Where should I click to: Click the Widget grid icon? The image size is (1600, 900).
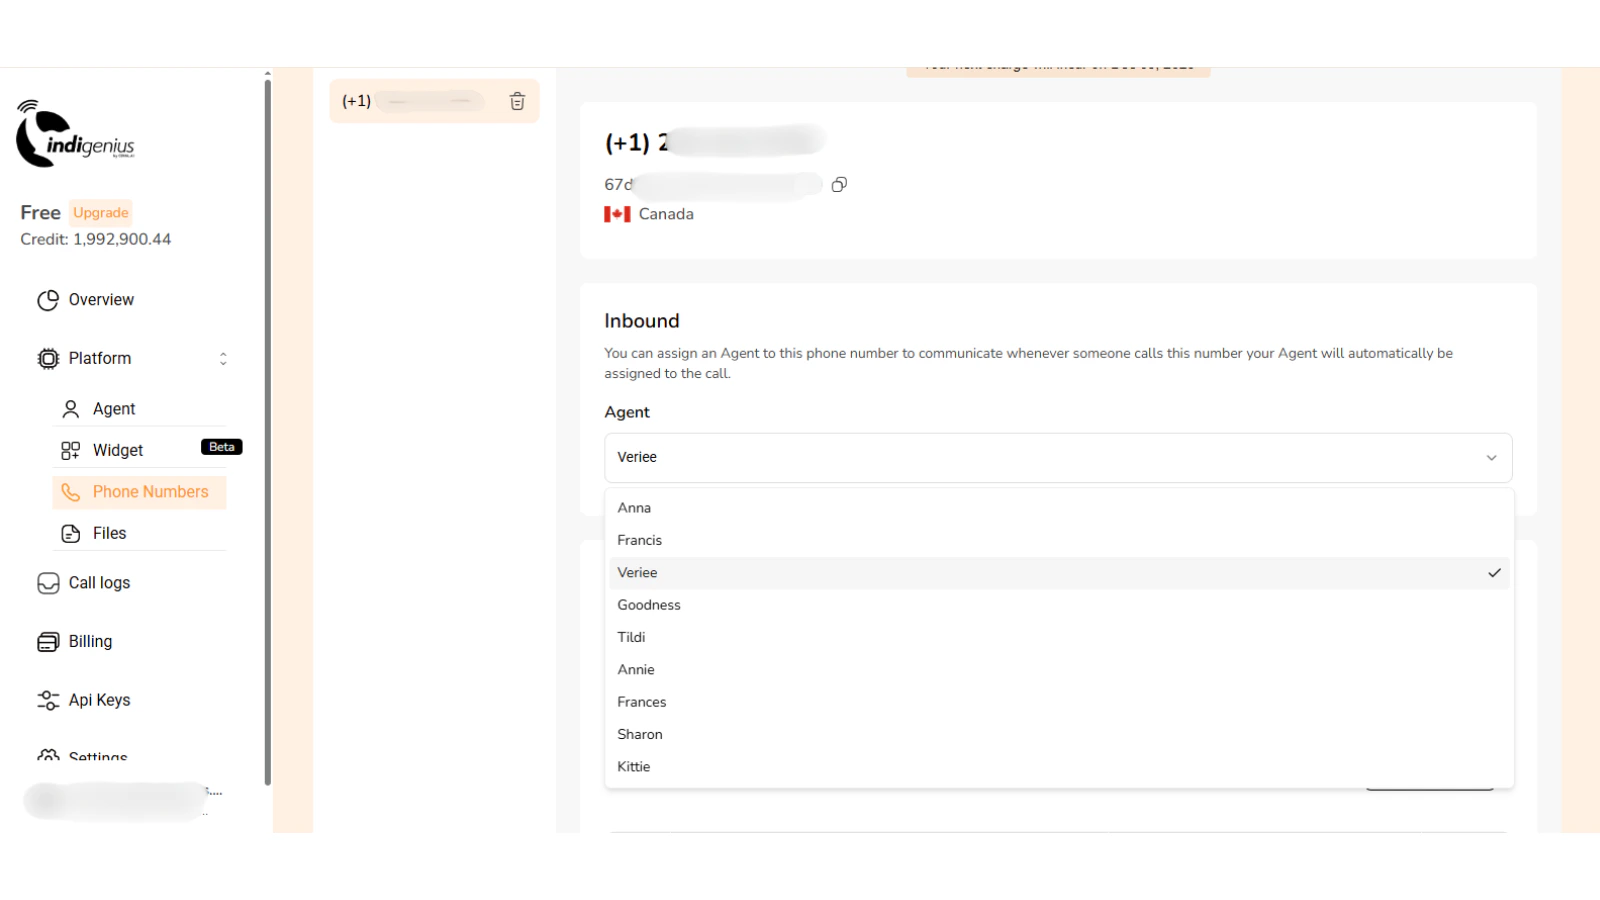(71, 451)
